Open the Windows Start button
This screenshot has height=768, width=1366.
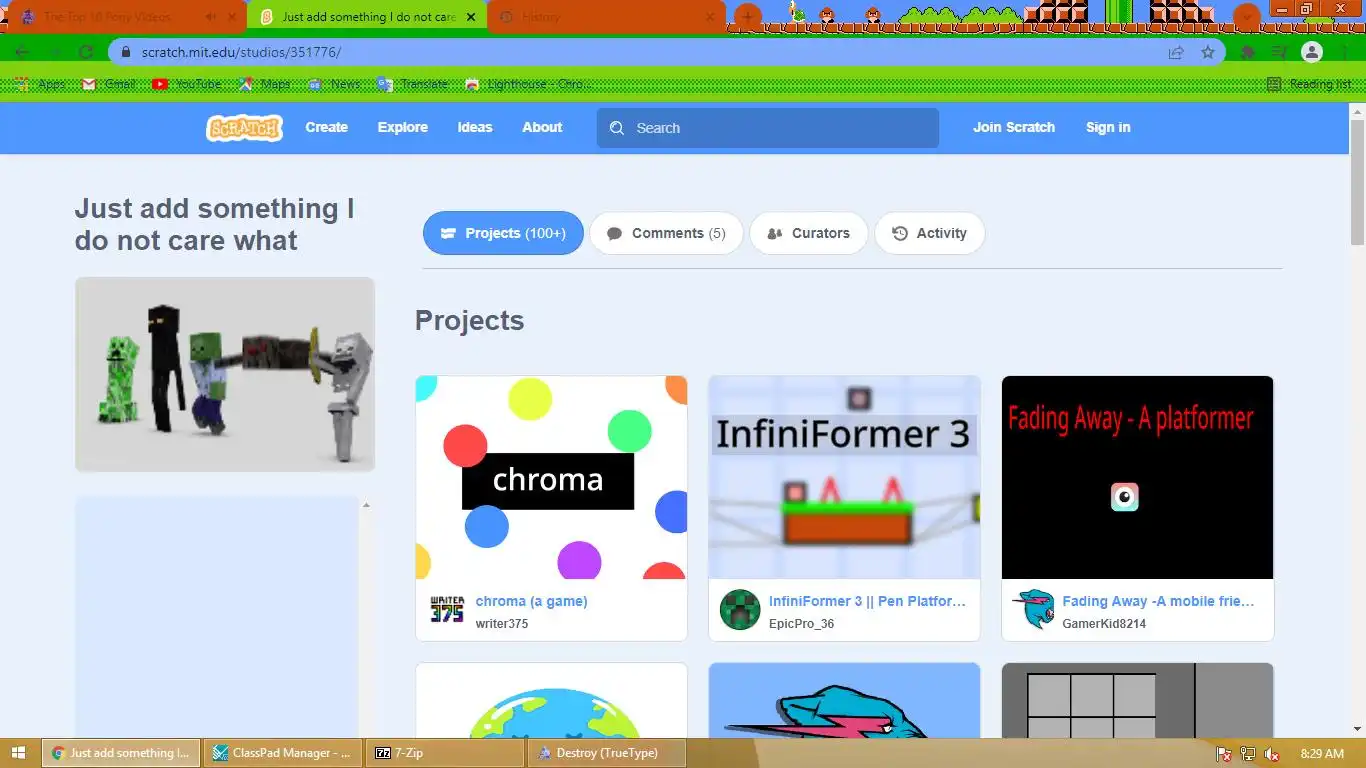[x=19, y=753]
